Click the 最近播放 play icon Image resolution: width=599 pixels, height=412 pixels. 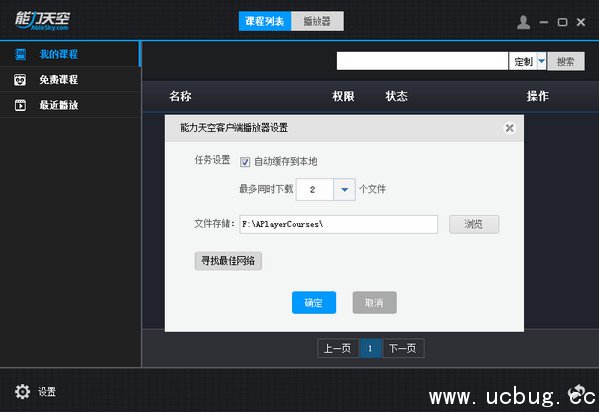(20, 105)
